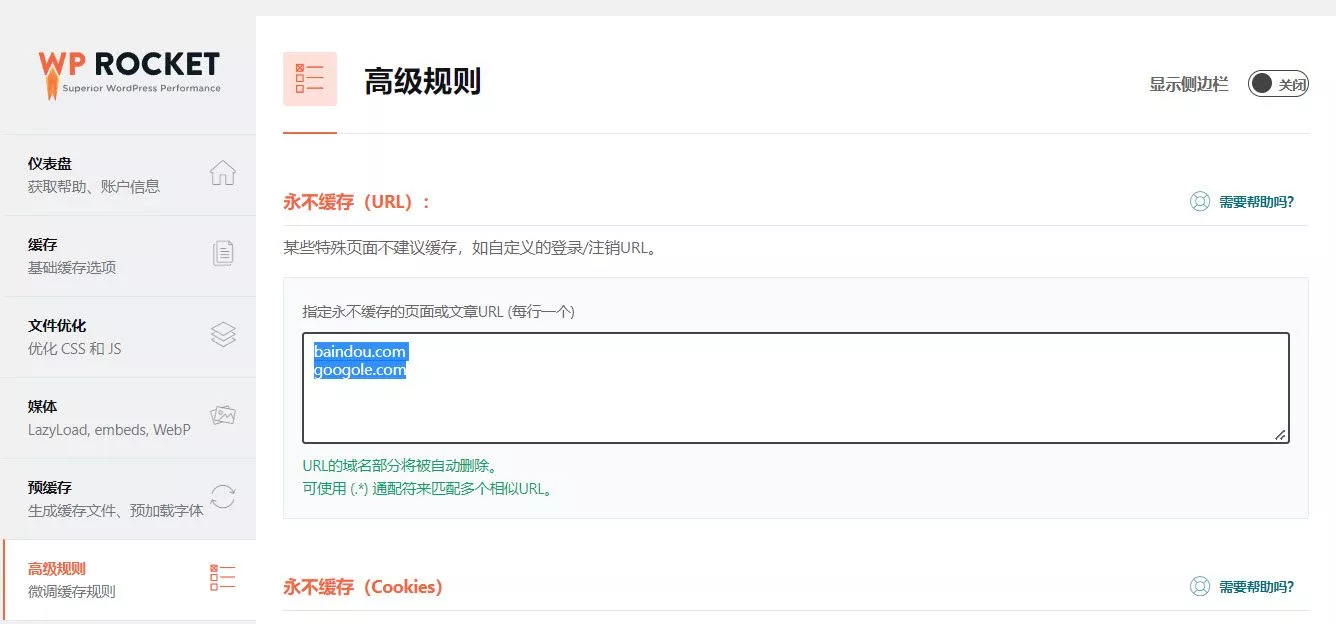This screenshot has height=624, width=1336.
Task: Click Superior WordPress Performance tagline
Action: click(x=142, y=88)
